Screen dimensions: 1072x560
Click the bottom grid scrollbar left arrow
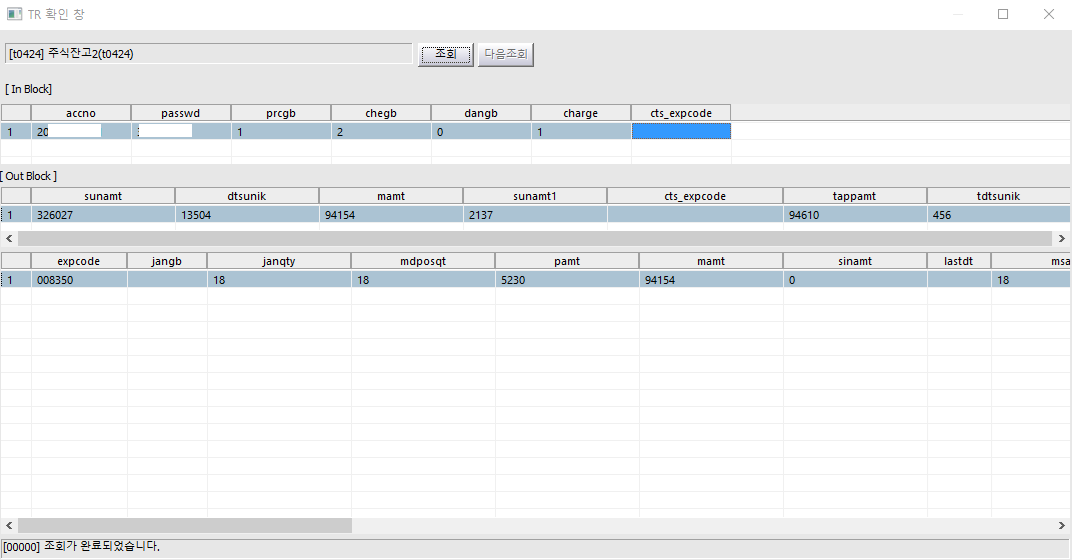coord(9,525)
